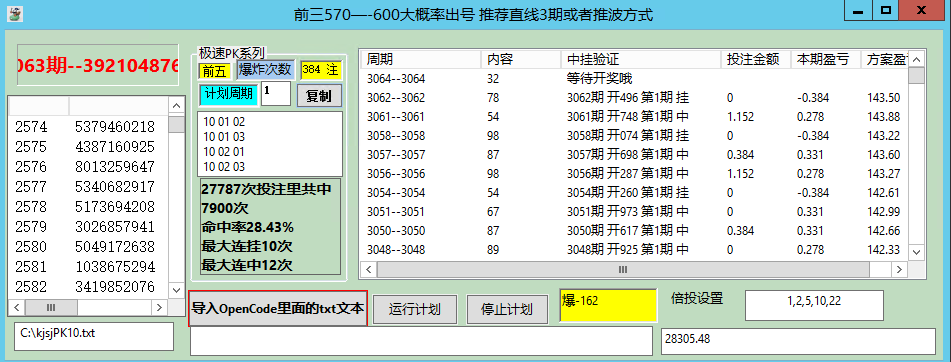Select draw list row 2574
Screen dimensions: 951x362
coord(89,127)
